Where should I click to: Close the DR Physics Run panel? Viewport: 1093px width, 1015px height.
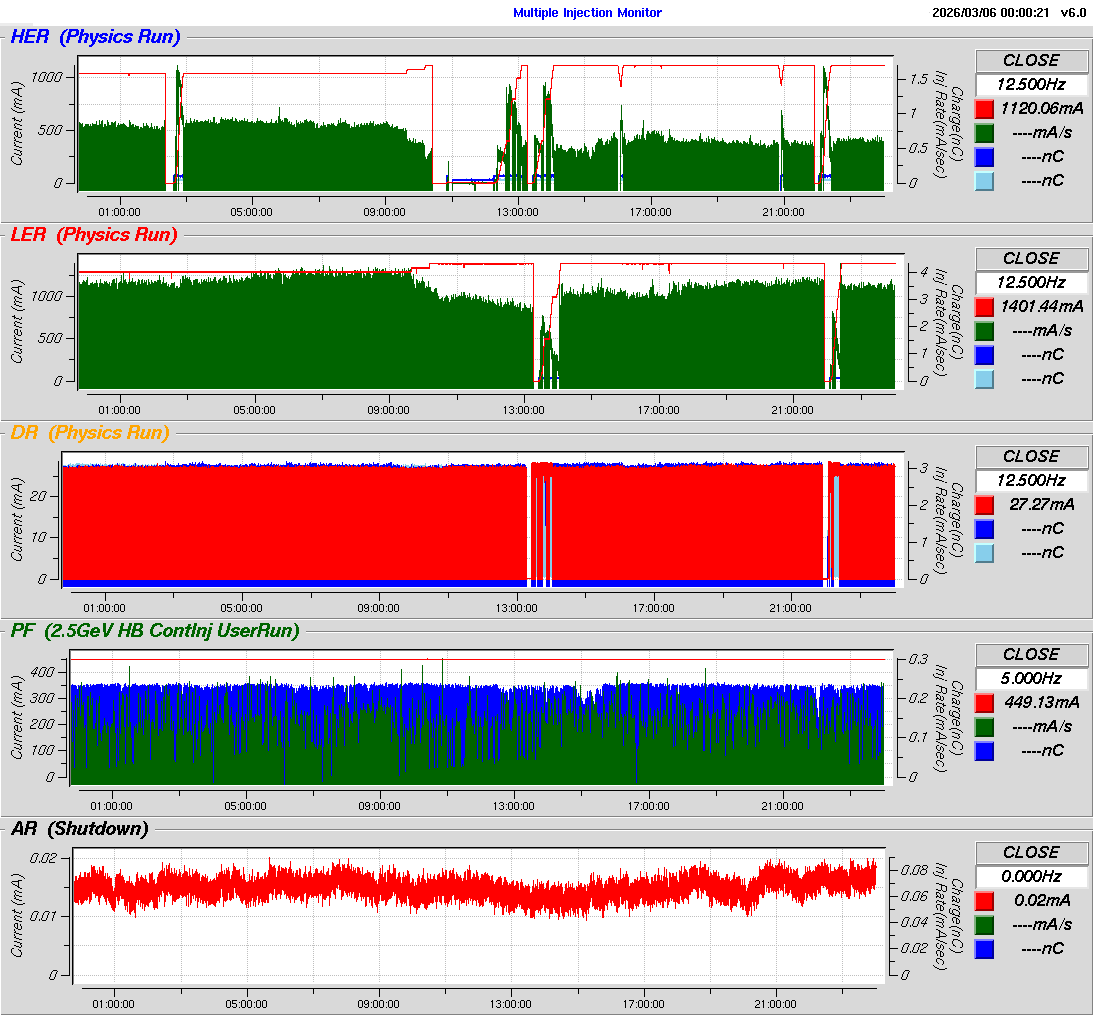click(1030, 456)
